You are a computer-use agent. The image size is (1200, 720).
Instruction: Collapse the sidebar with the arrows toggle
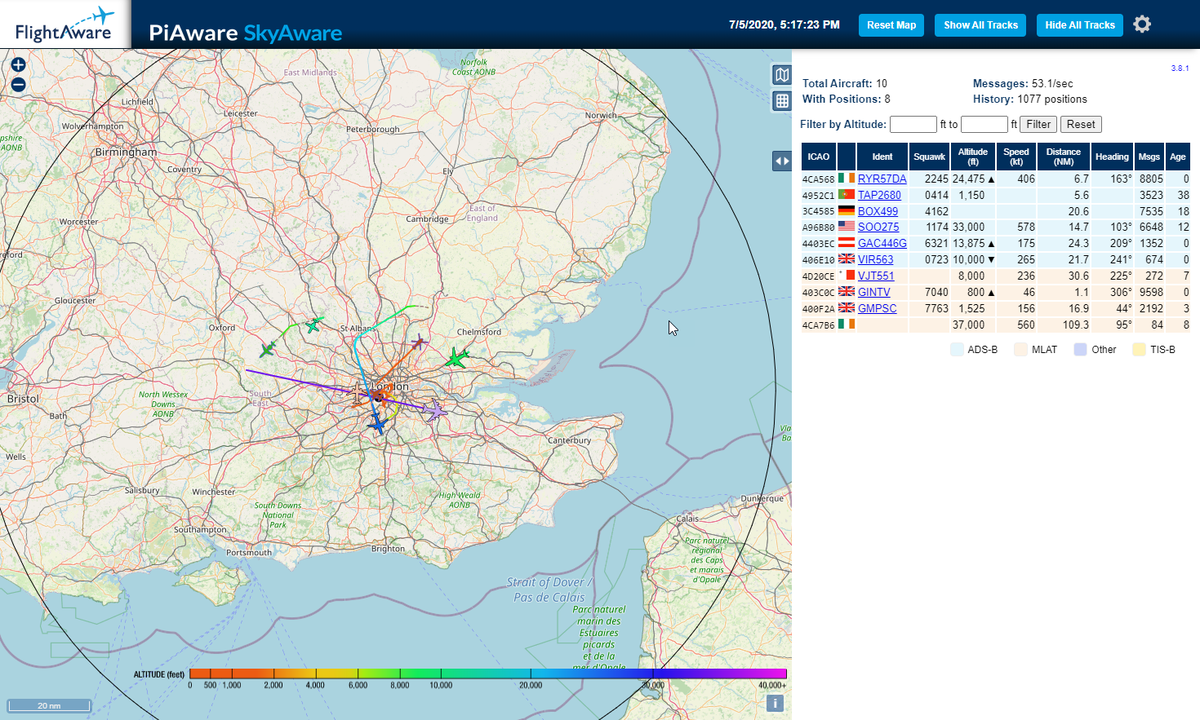point(782,161)
